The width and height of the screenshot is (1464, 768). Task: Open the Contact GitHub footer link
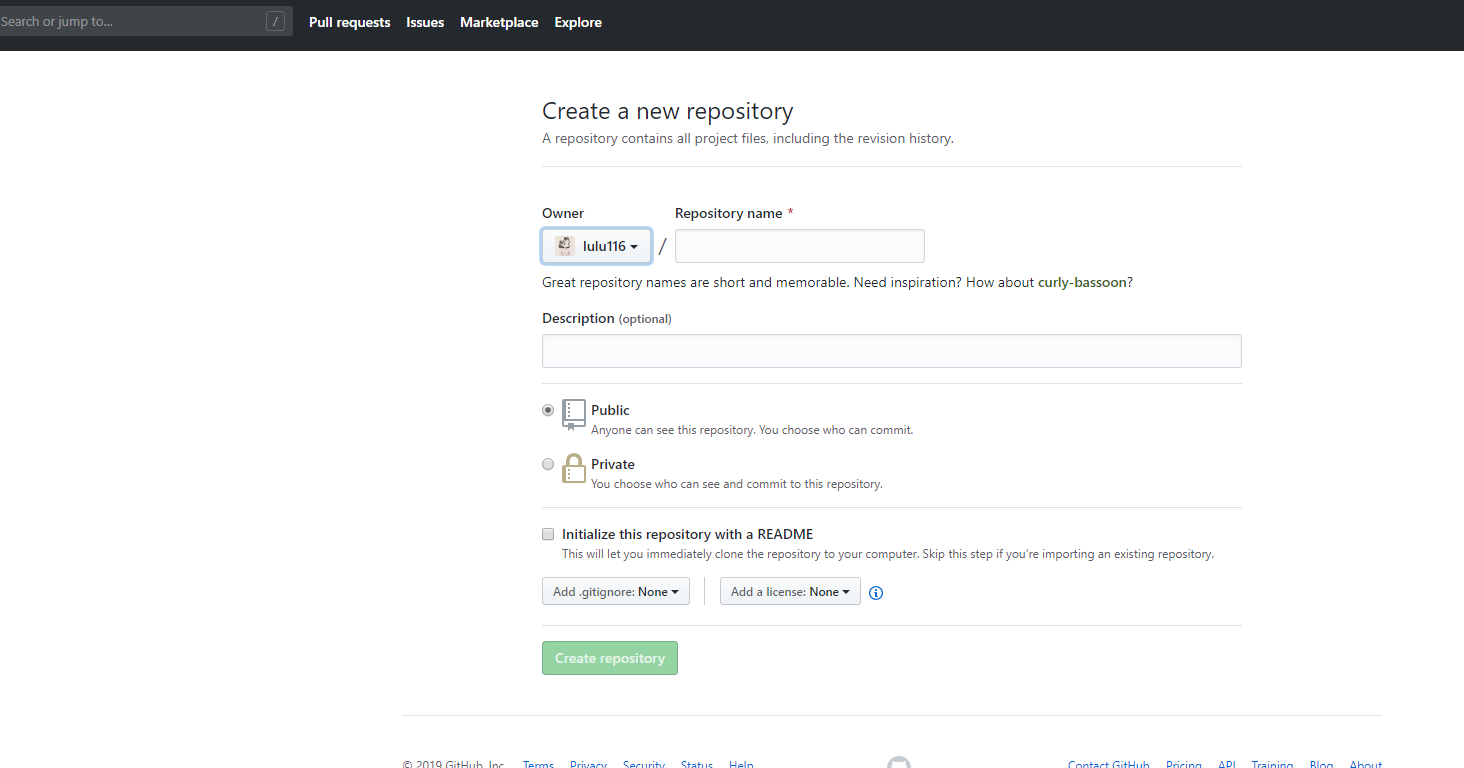point(1109,765)
